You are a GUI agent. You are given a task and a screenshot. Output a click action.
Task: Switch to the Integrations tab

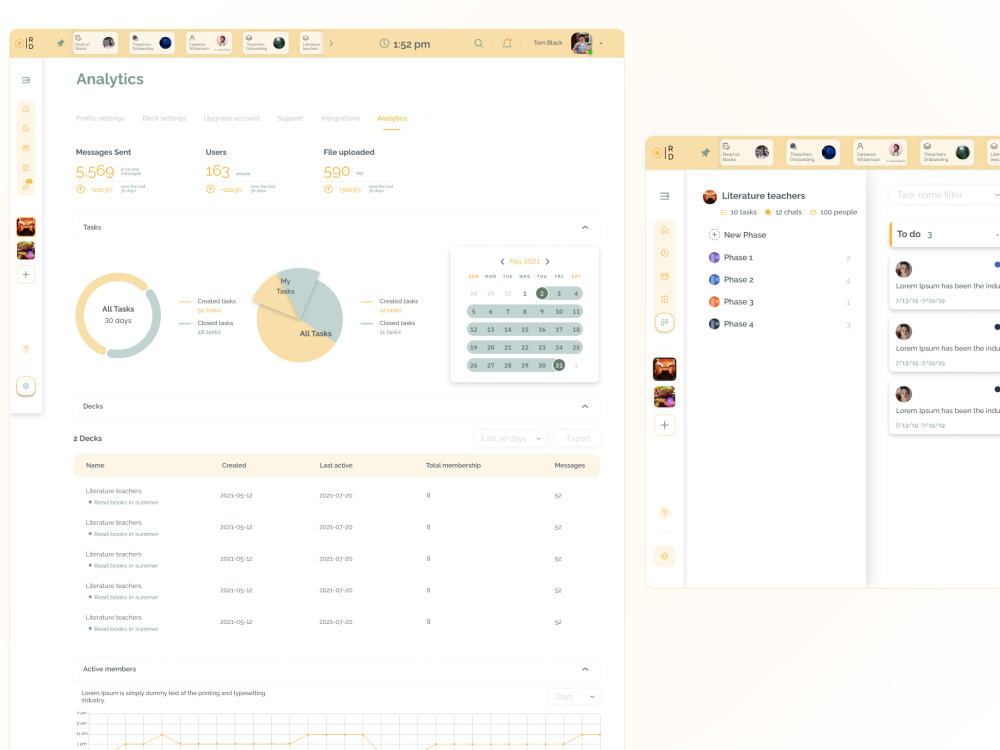(x=341, y=119)
